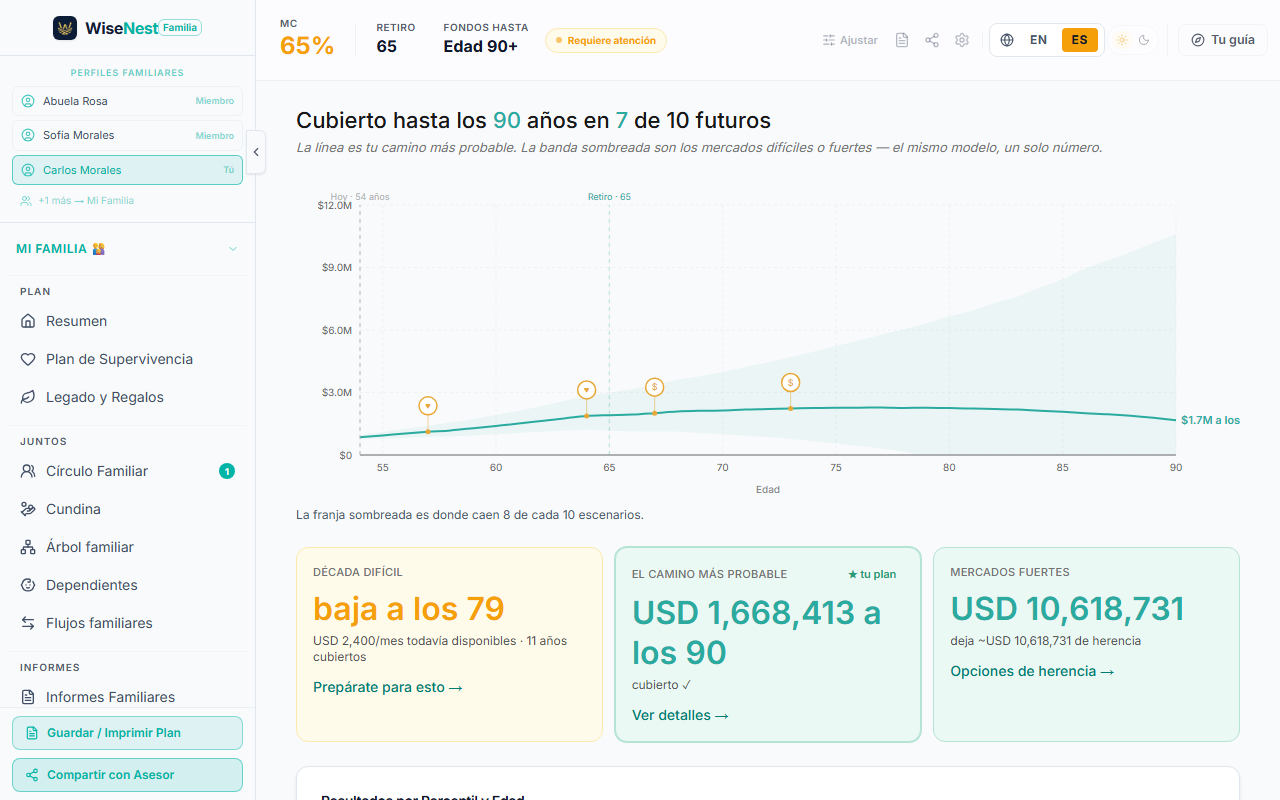
Task: Select the Sofía Morales profile
Action: point(128,135)
